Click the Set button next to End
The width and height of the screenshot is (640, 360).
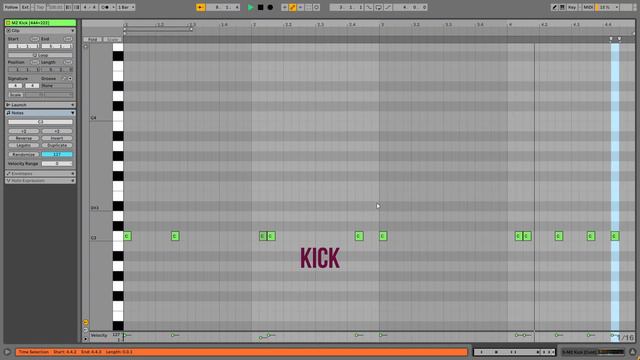click(68, 39)
